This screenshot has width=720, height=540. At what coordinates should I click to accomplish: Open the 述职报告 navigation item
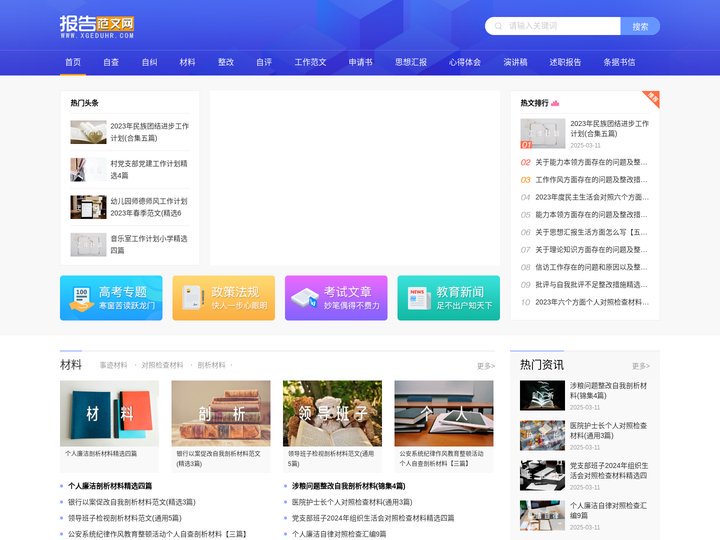(565, 62)
